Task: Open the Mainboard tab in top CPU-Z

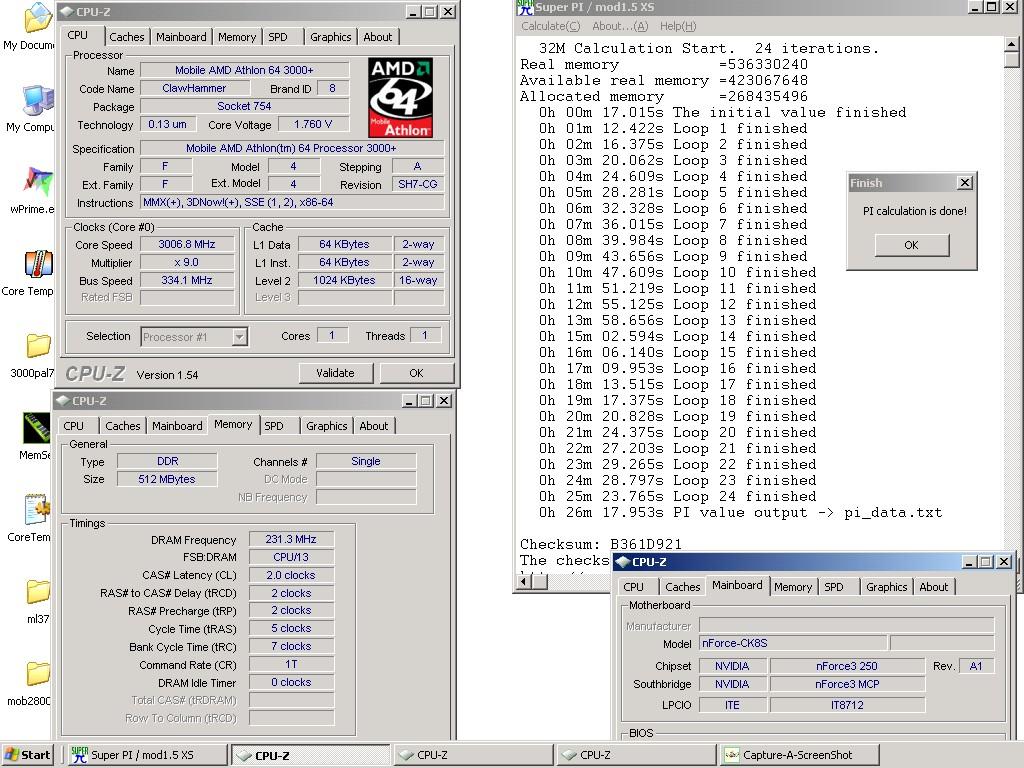Action: tap(181, 37)
